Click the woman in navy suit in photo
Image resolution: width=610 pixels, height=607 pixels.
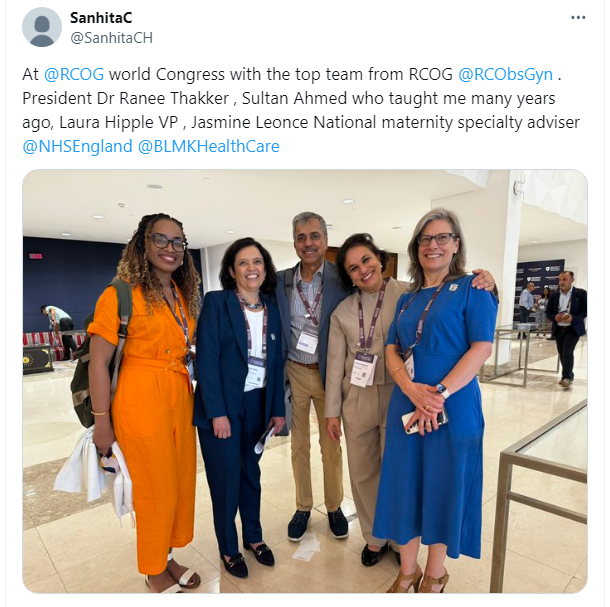(239, 405)
